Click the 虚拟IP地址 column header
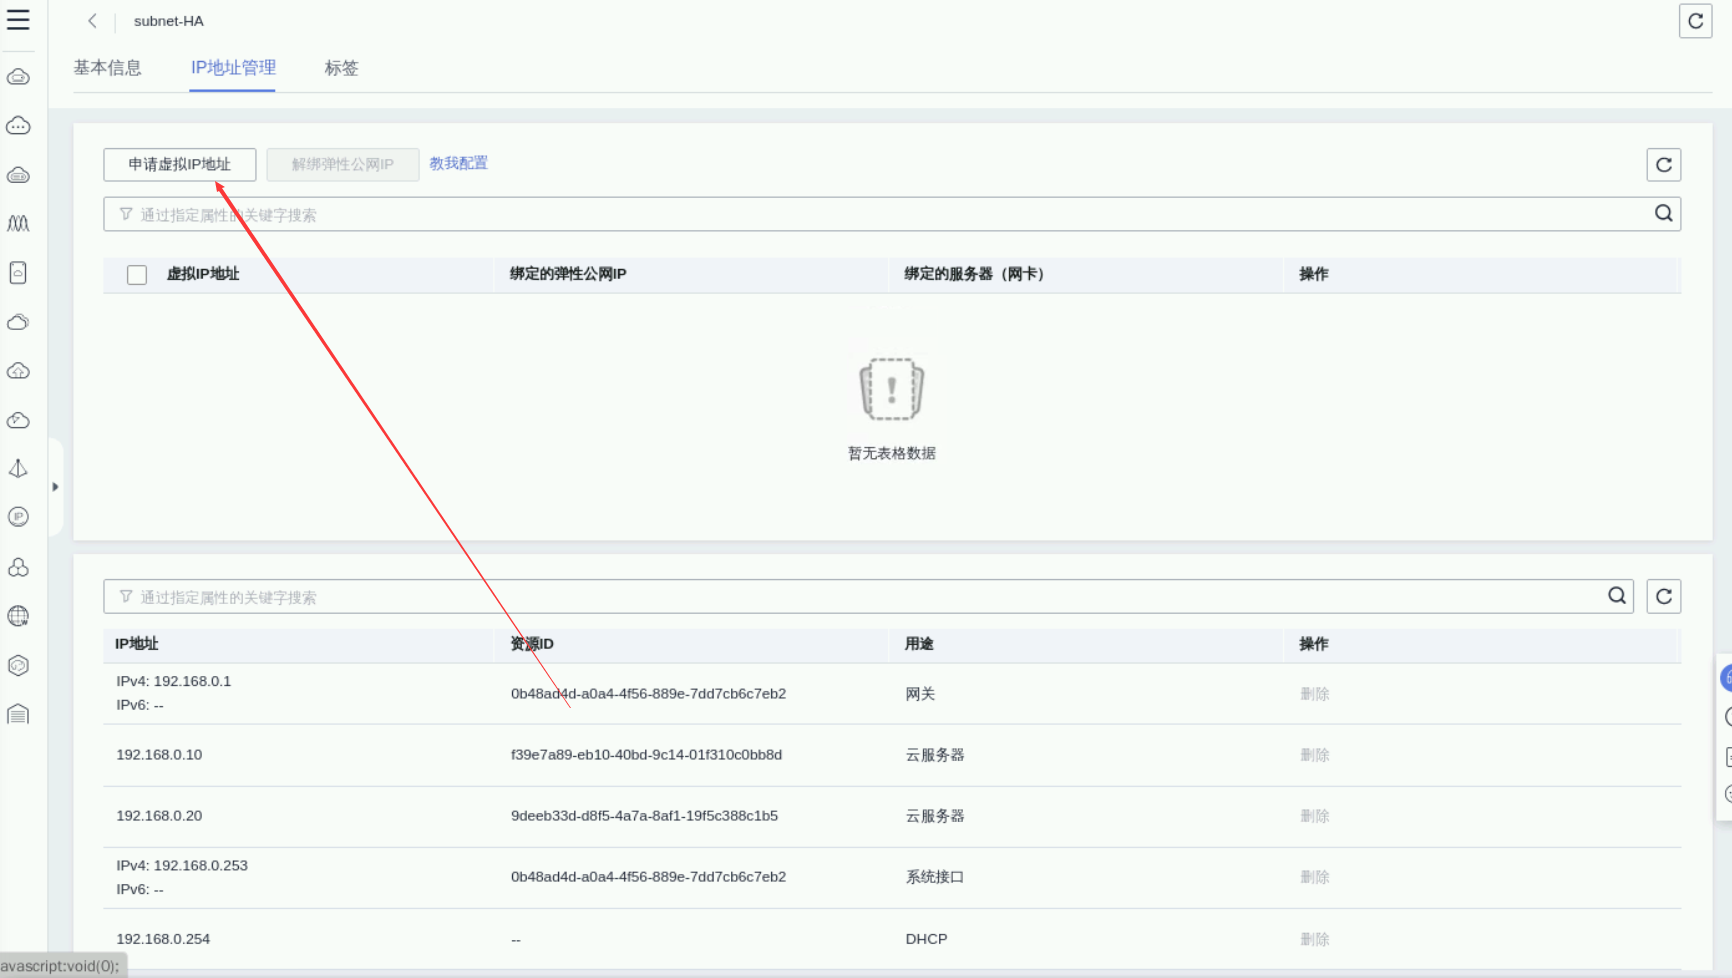The width and height of the screenshot is (1732, 978). 203,274
